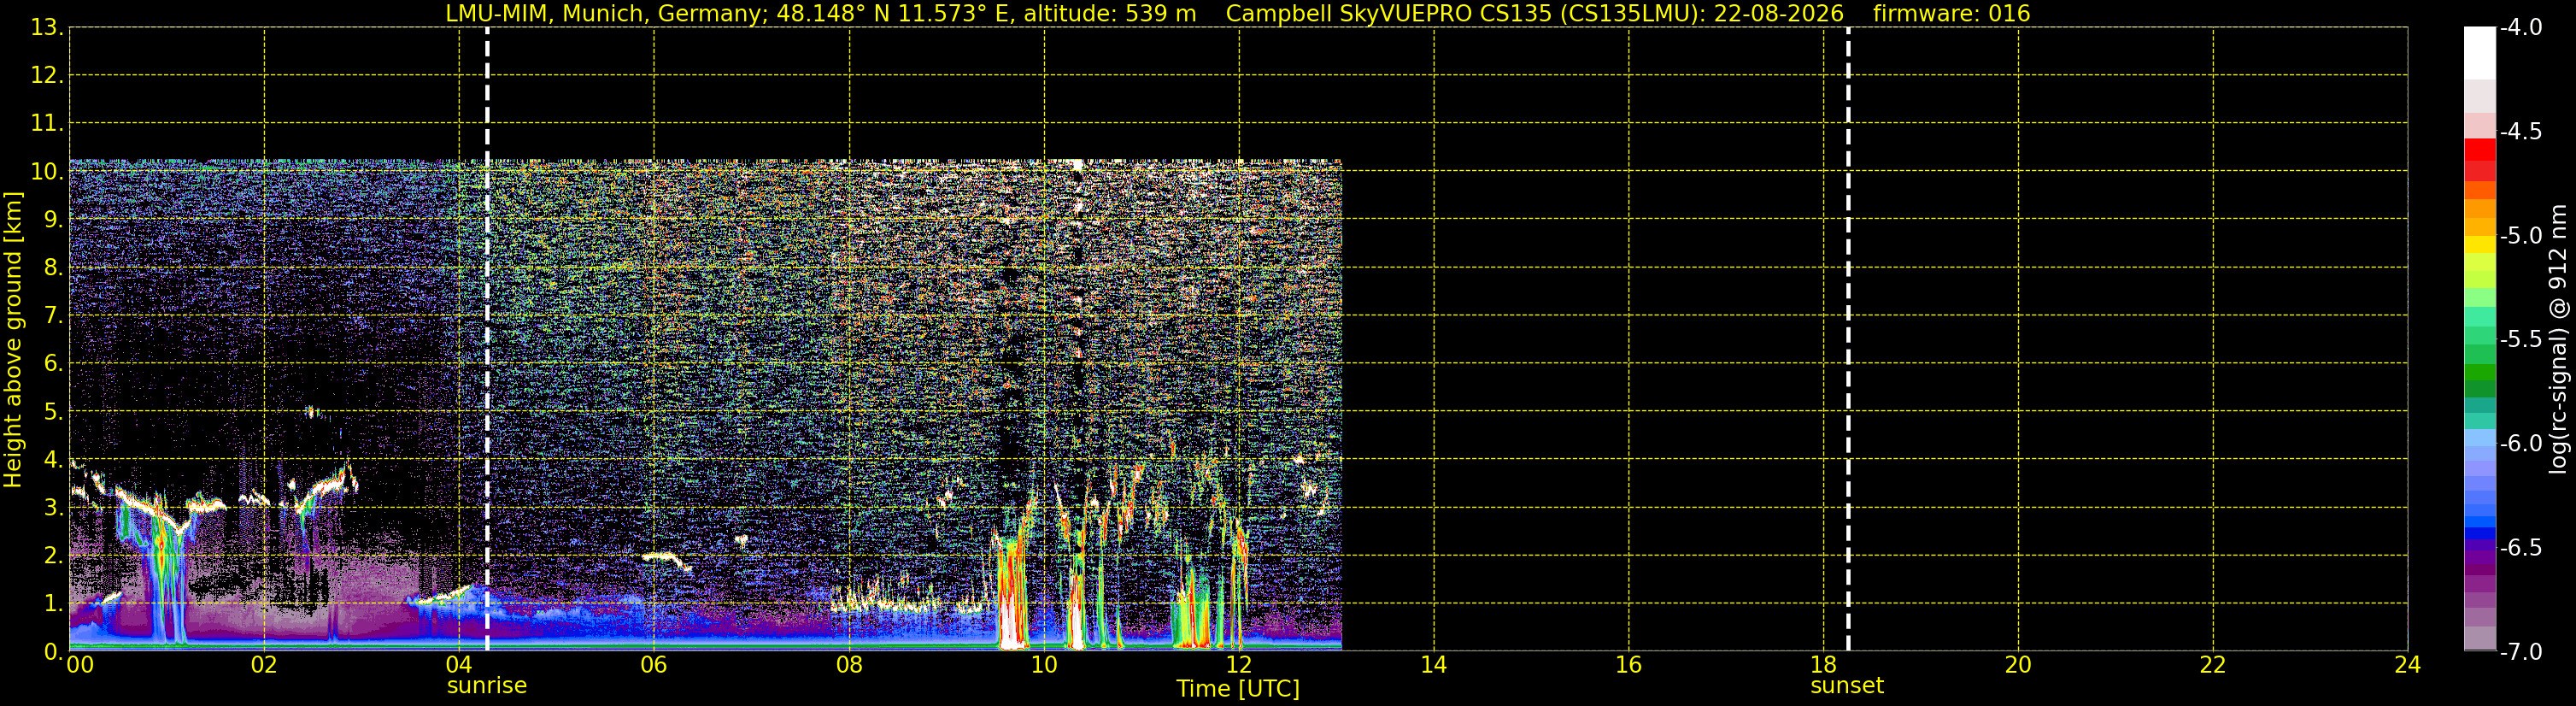Click the '20' tick on the time axis
The image size is (2576, 706).
pos(2018,665)
